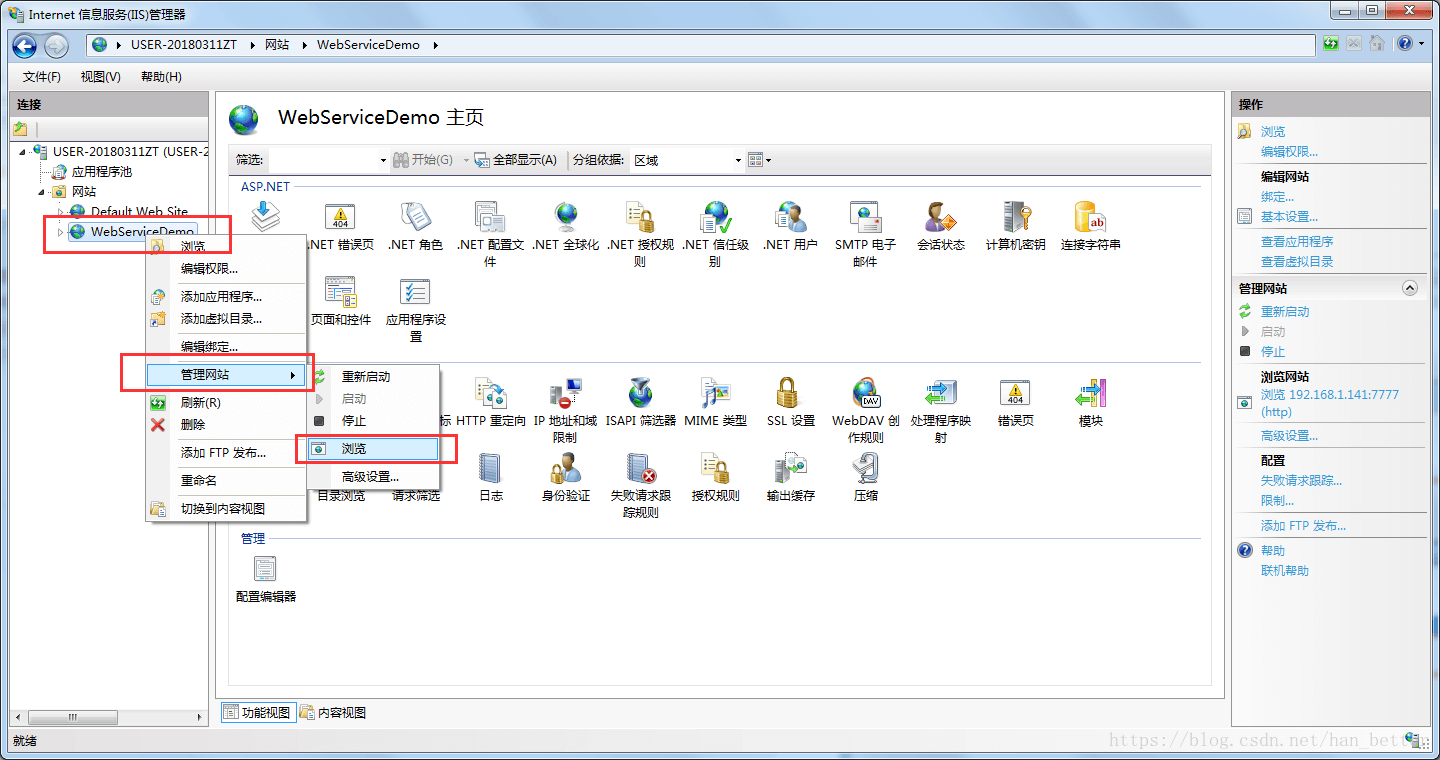The image size is (1440, 760).
Task: Click the 浏览 192.168.1.141:7777 link
Action: [1330, 403]
